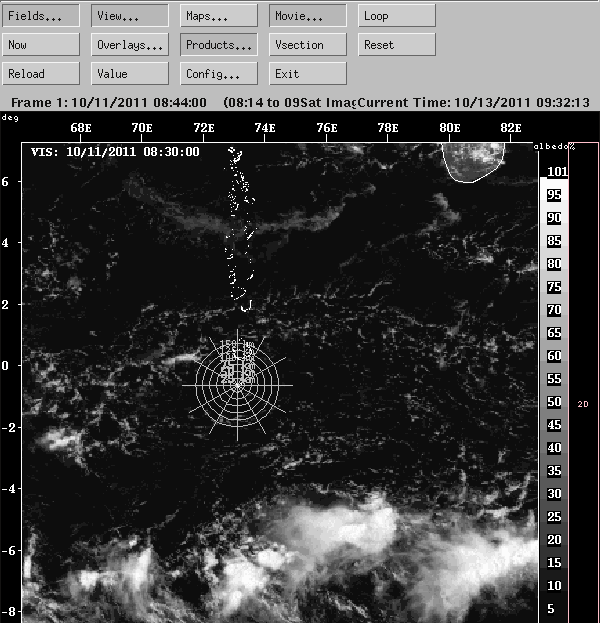Exit the display application

pos(308,74)
